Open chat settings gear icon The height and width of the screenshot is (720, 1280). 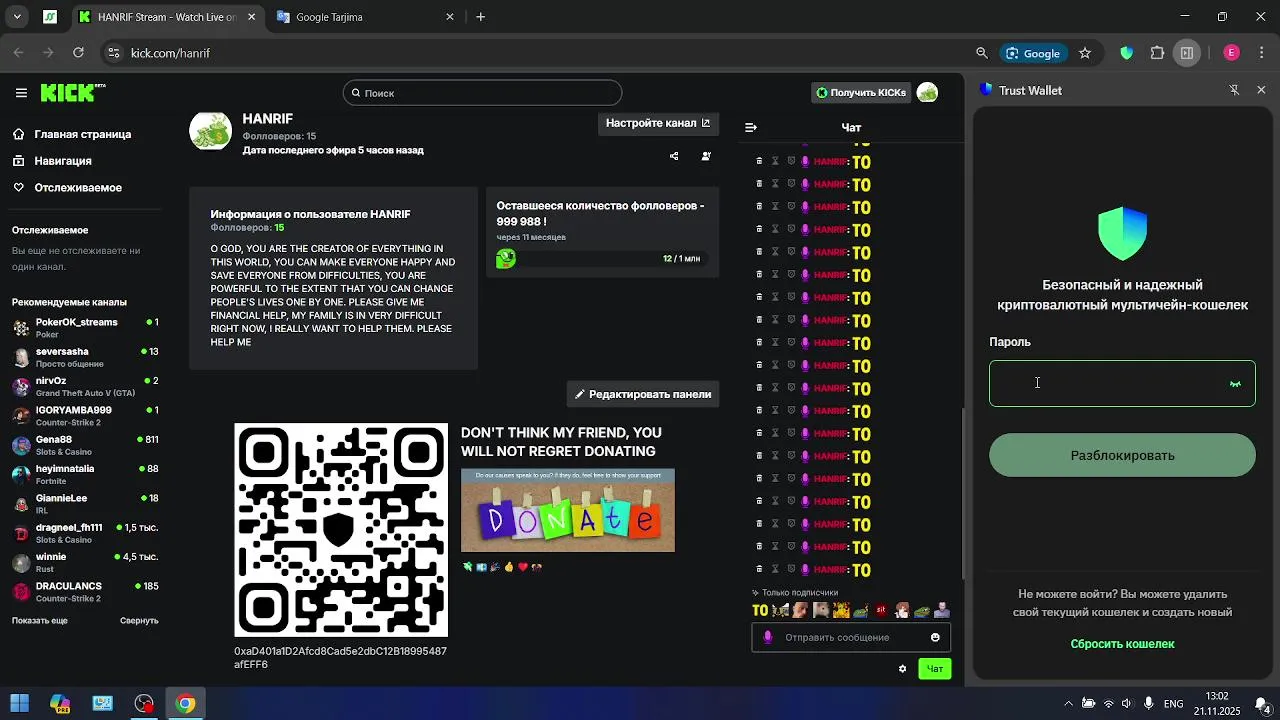(x=902, y=669)
